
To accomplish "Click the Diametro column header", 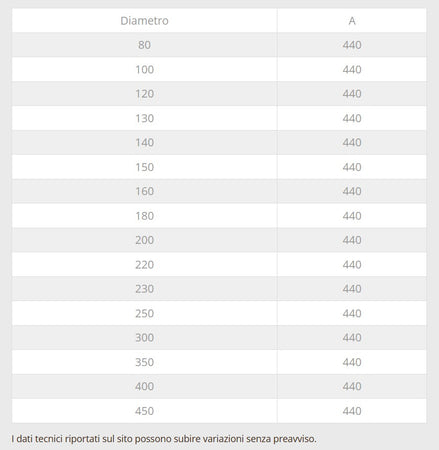I will (x=144, y=21).
